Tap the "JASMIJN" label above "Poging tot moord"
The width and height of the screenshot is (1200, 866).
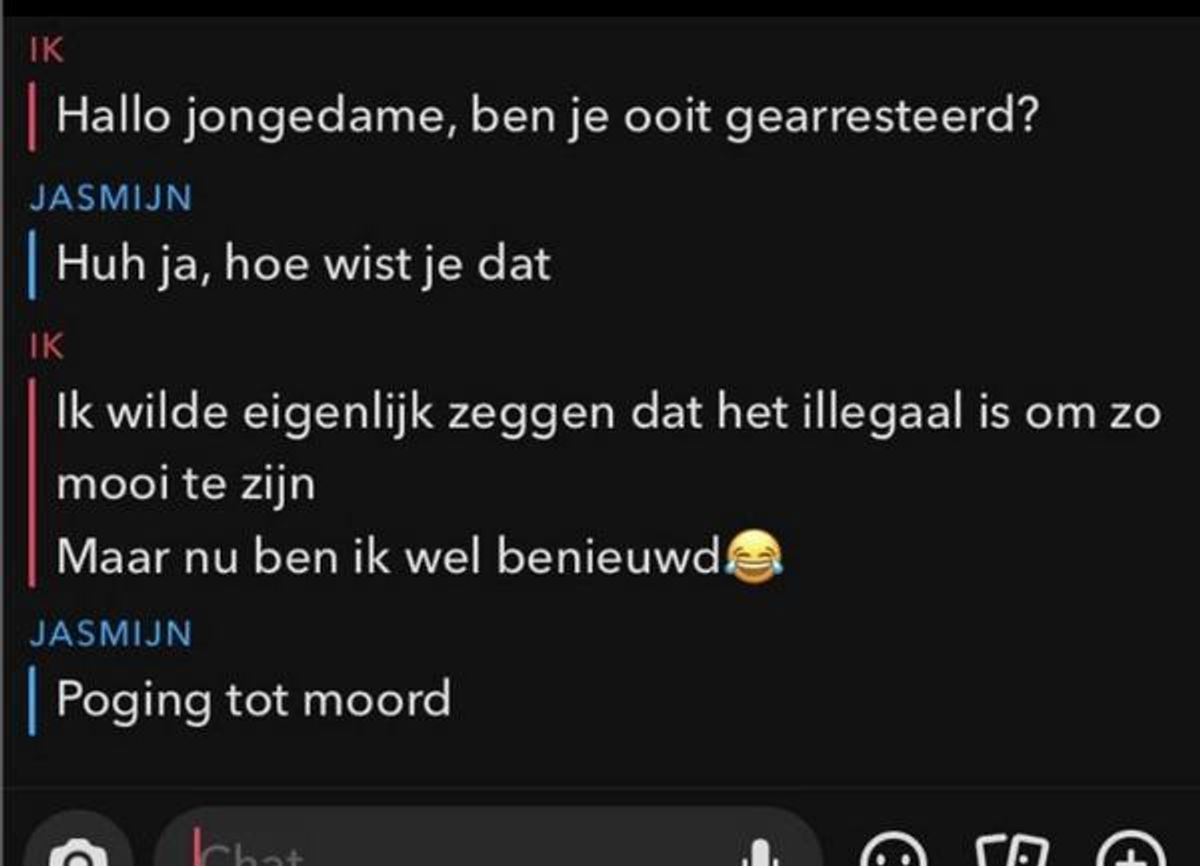pyautogui.click(x=111, y=633)
